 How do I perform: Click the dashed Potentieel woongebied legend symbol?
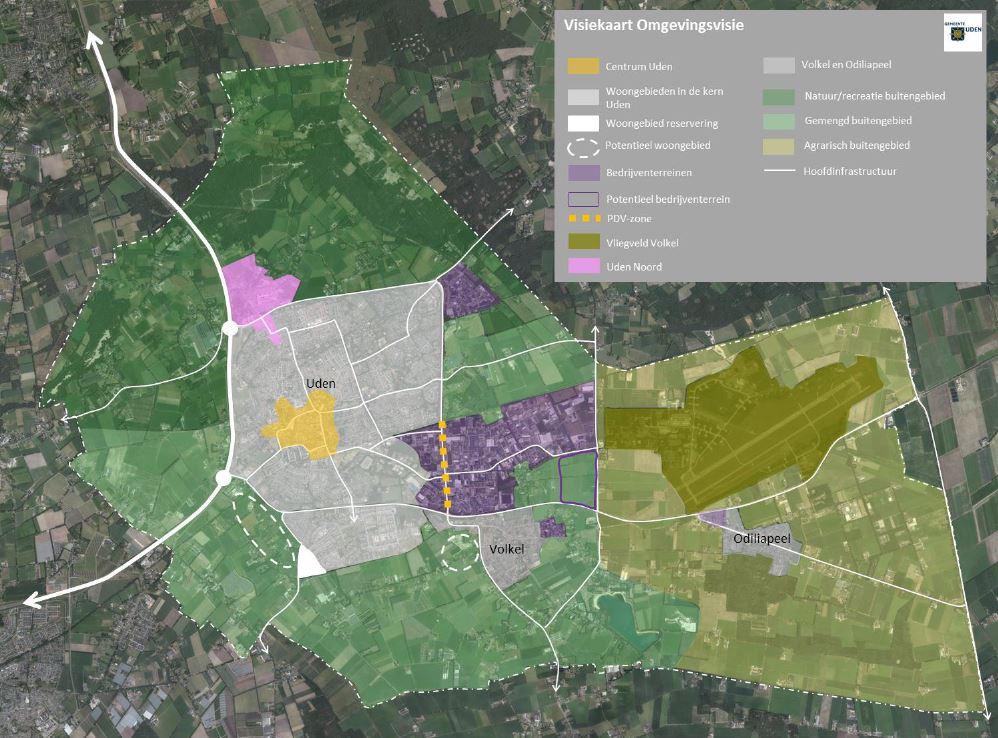[x=583, y=148]
